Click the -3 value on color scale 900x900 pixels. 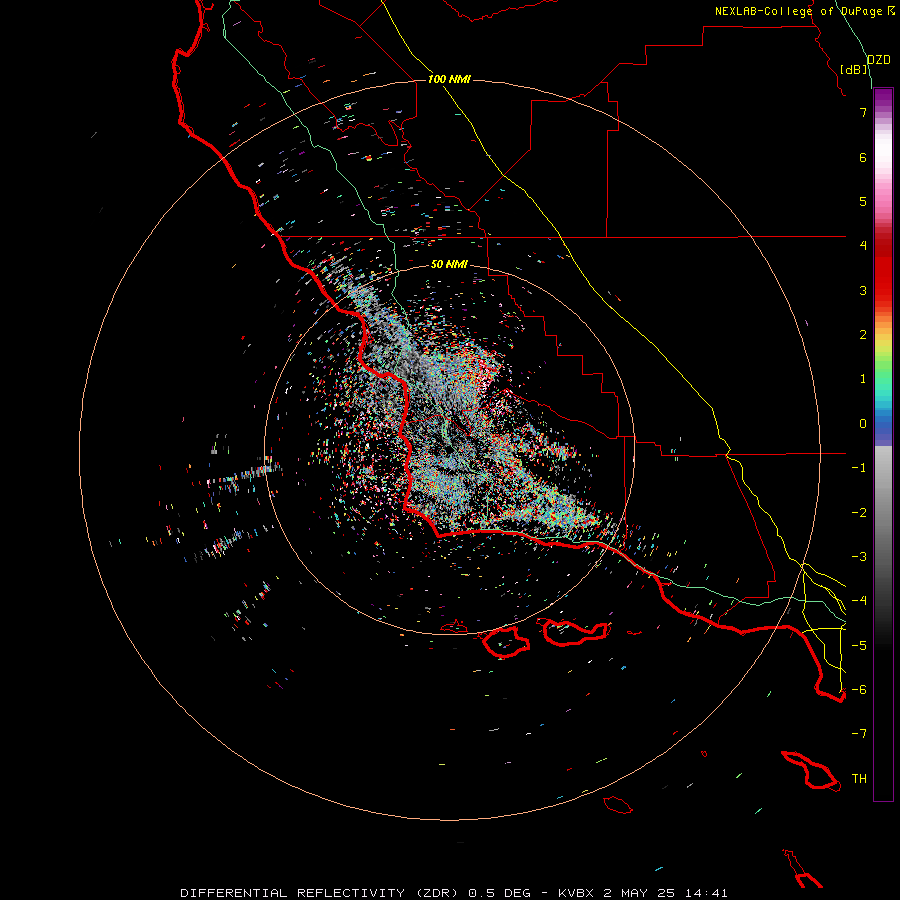[x=859, y=557]
